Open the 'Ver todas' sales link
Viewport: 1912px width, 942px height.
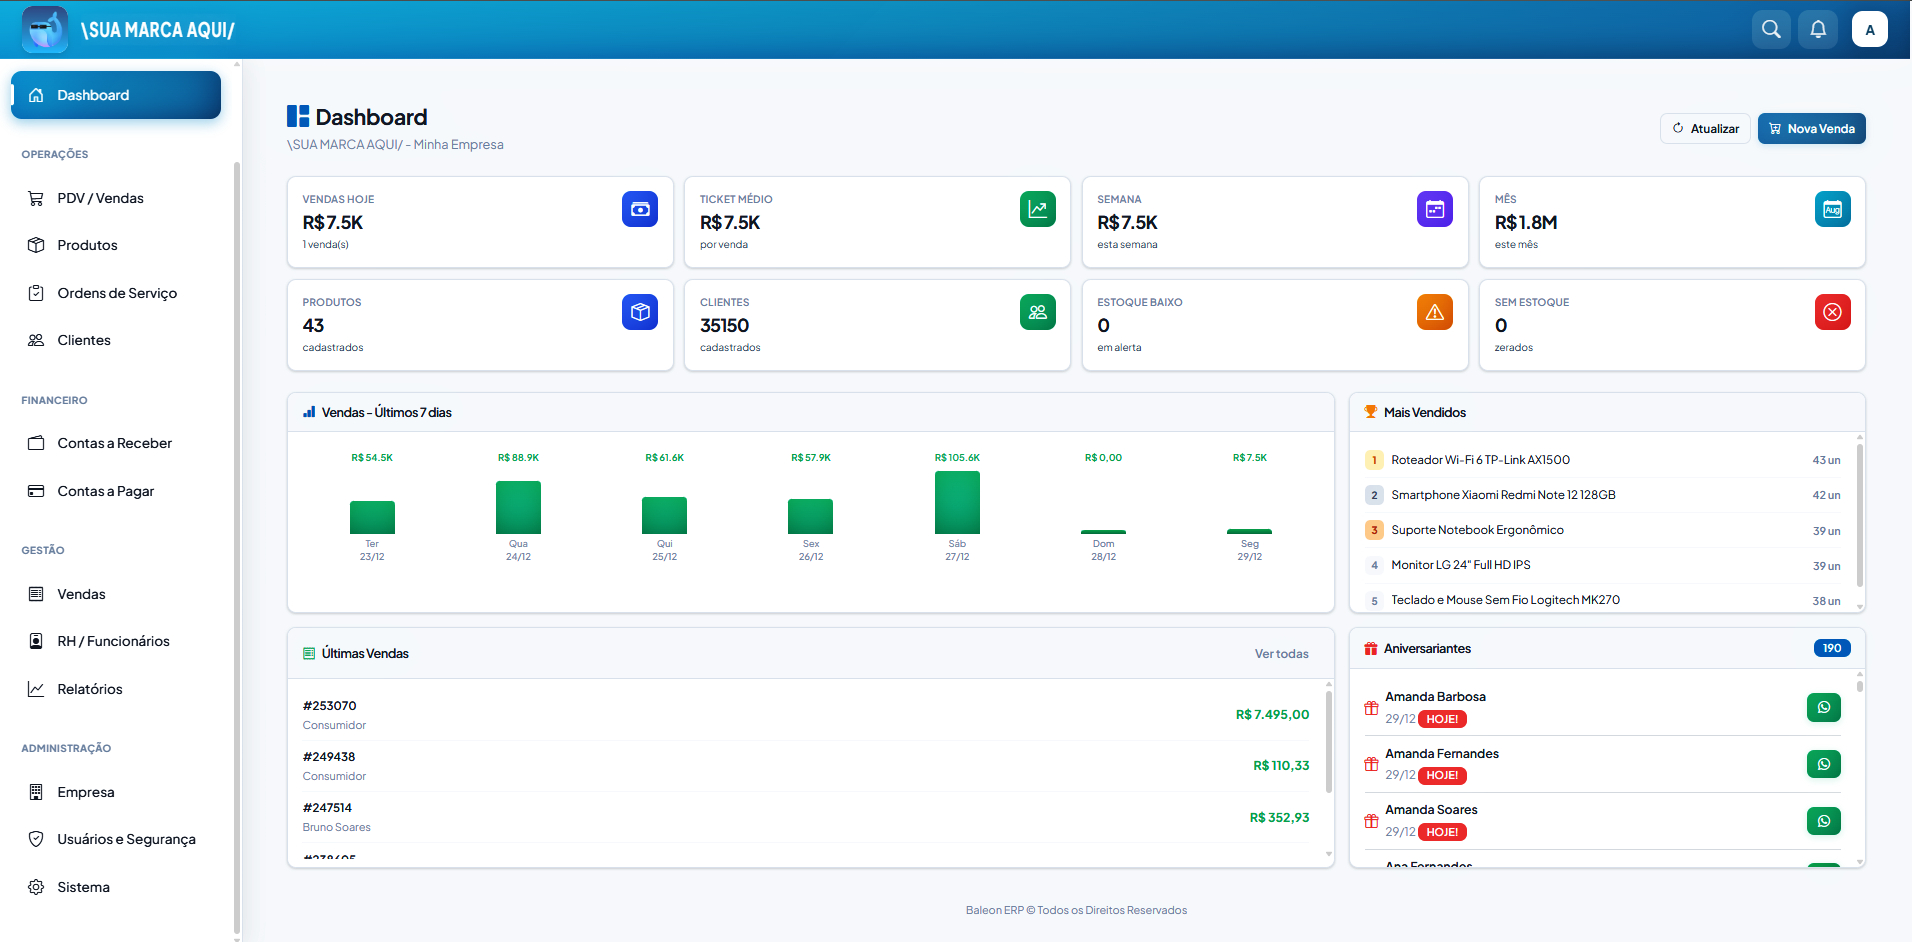pyautogui.click(x=1281, y=654)
